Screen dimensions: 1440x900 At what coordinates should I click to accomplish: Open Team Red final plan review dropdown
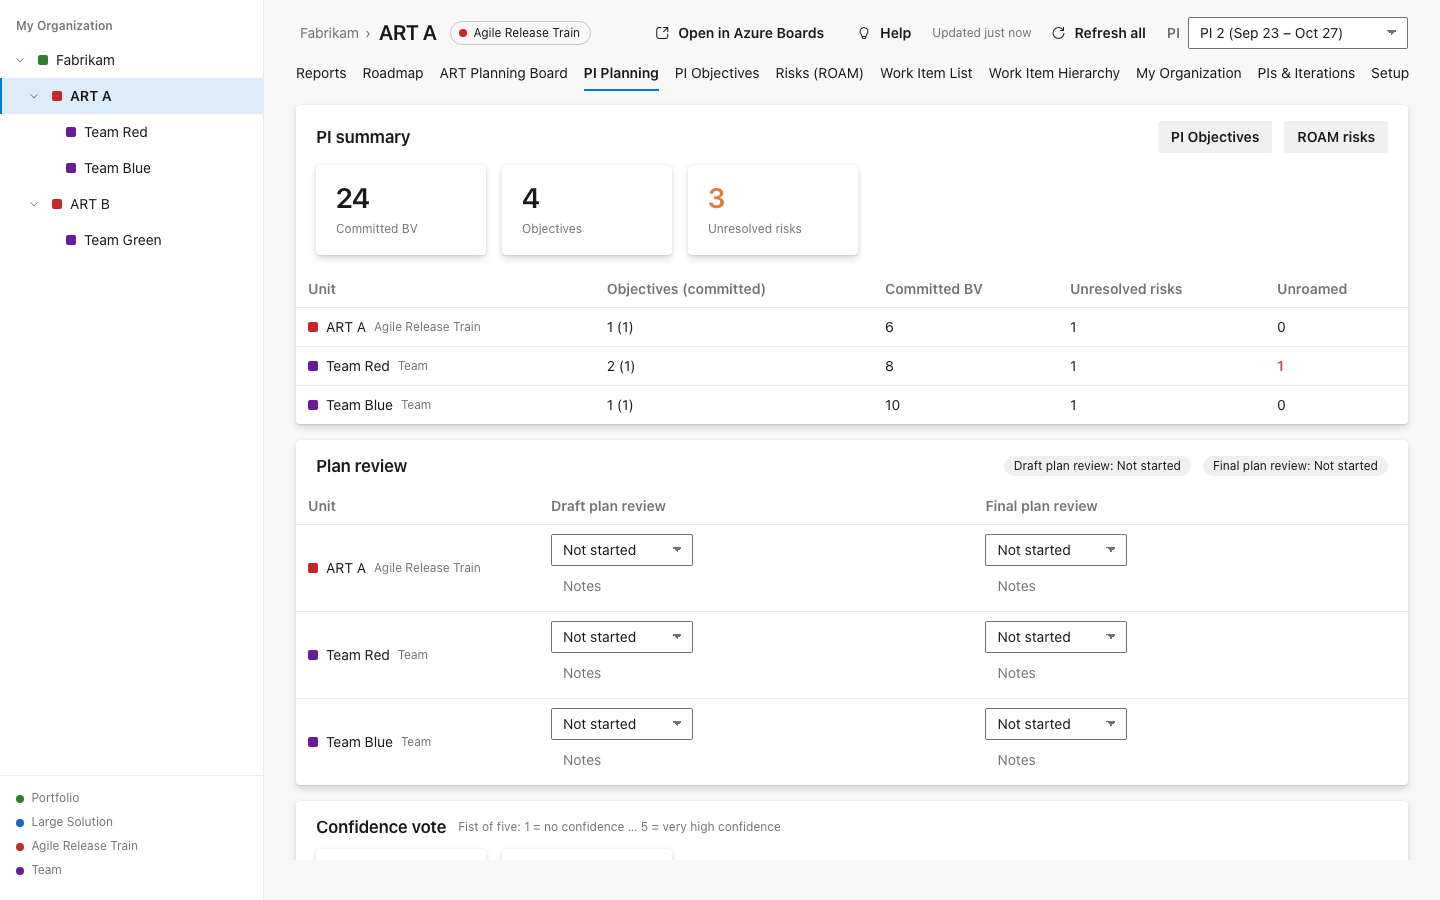[x=1055, y=637]
